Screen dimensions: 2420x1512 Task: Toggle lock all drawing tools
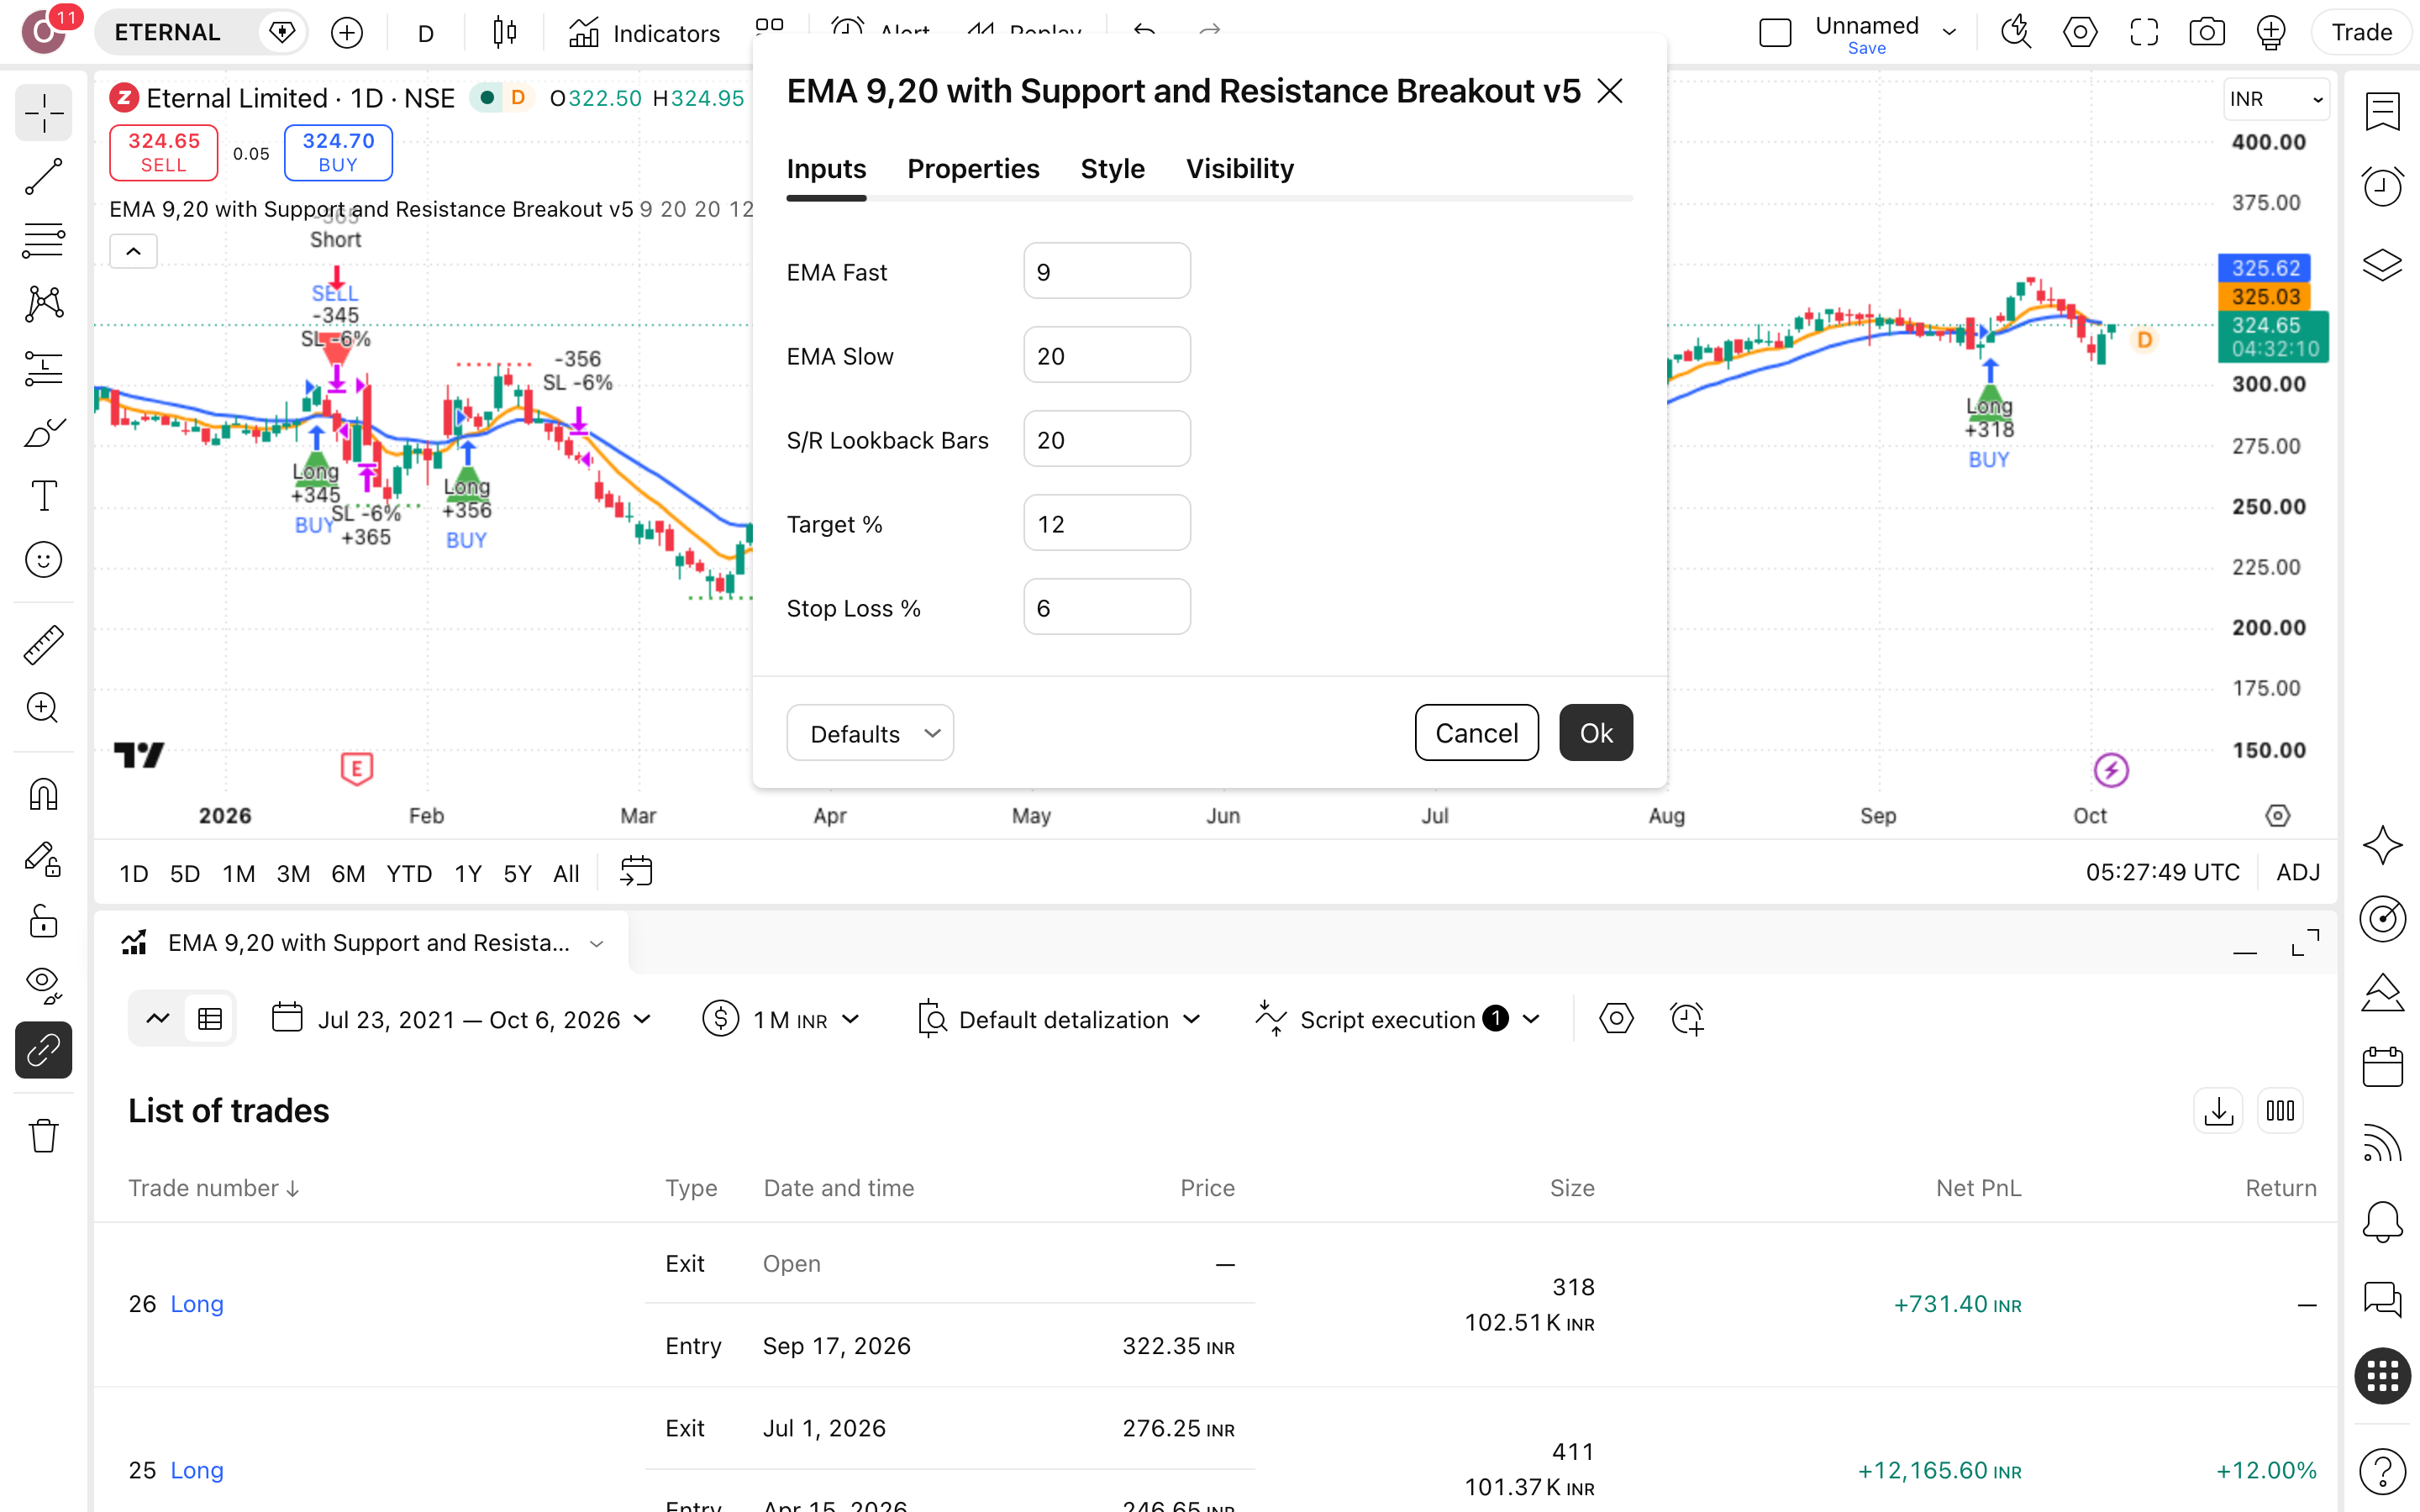(x=44, y=922)
